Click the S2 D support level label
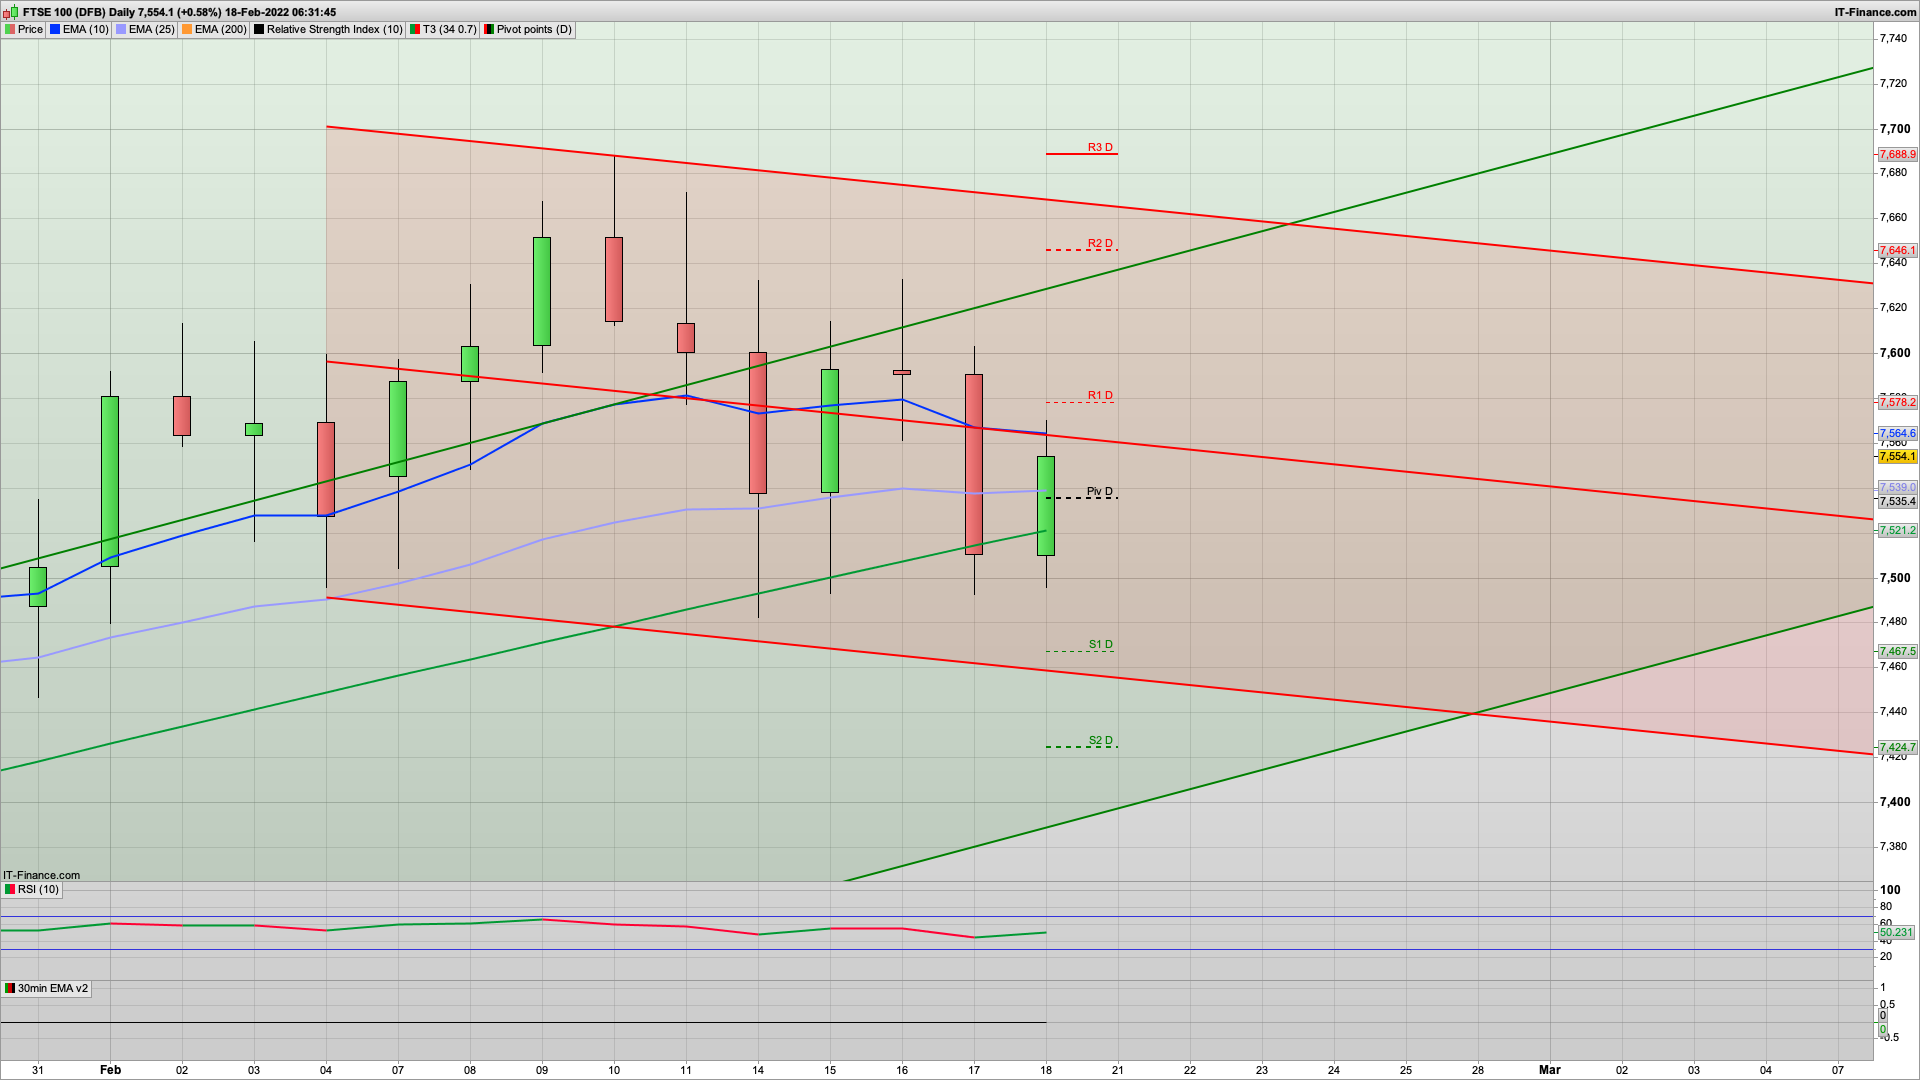This screenshot has width=1920, height=1080. point(1101,740)
